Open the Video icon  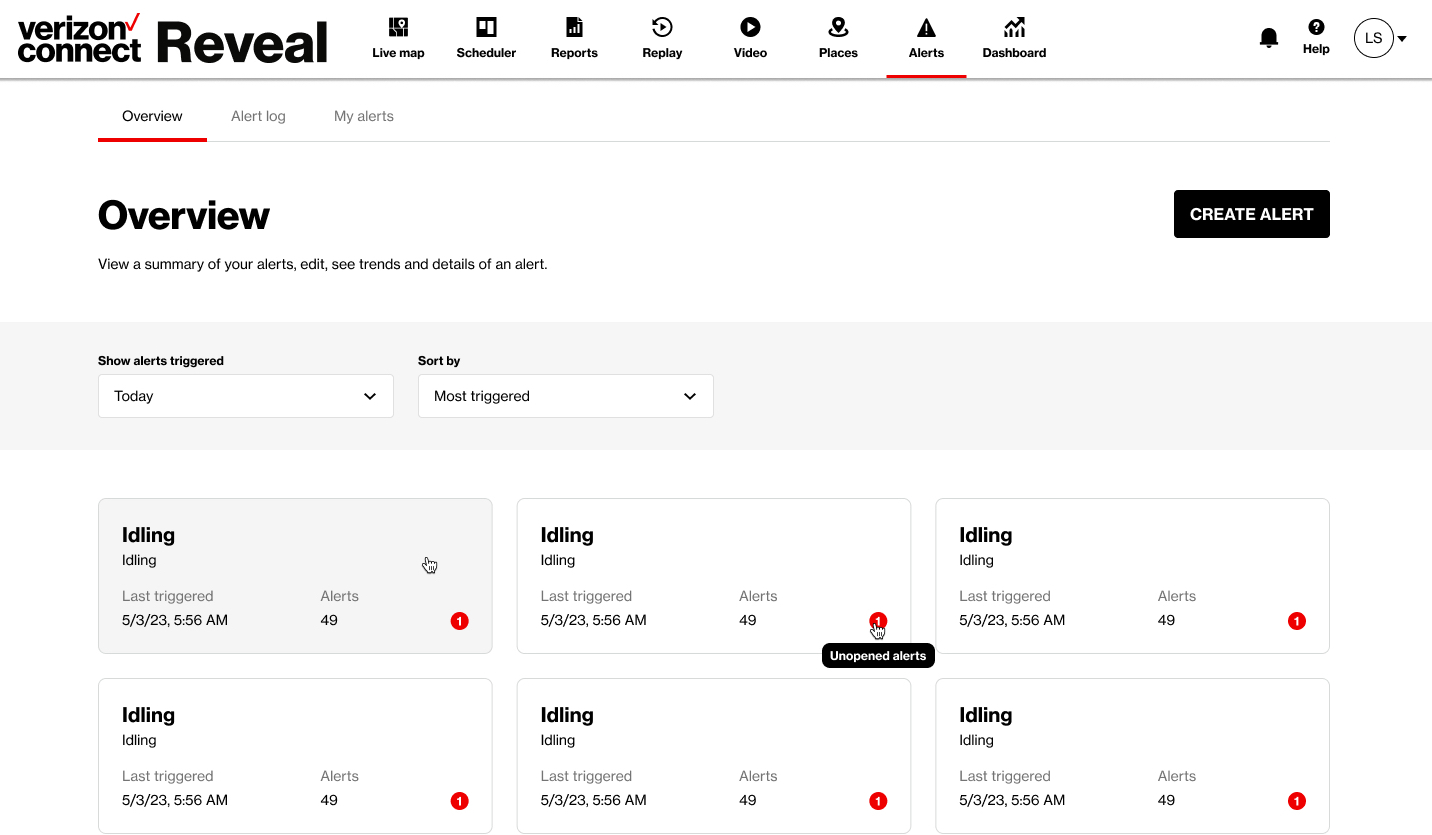[x=749, y=37]
